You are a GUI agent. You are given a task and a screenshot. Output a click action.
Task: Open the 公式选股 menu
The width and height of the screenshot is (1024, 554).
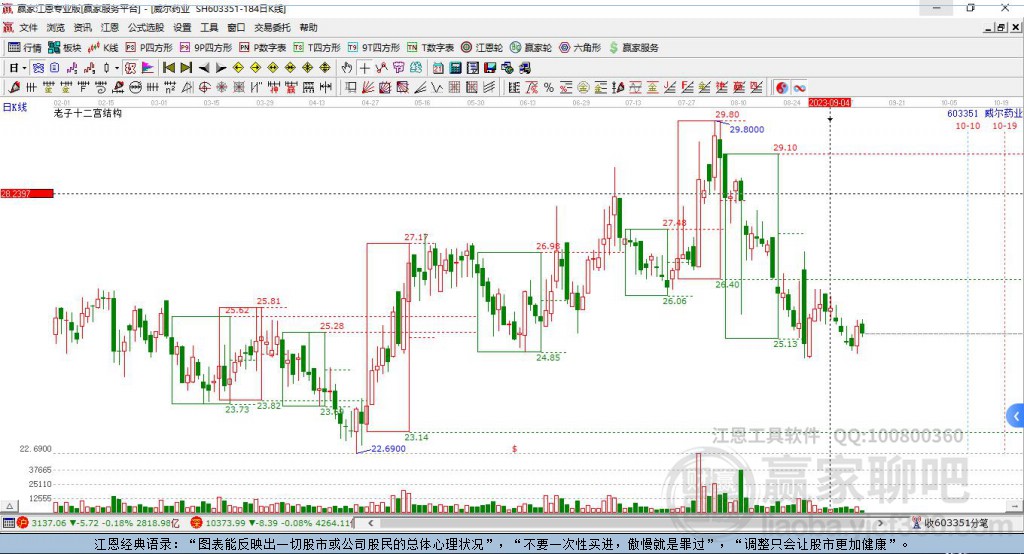(x=146, y=27)
